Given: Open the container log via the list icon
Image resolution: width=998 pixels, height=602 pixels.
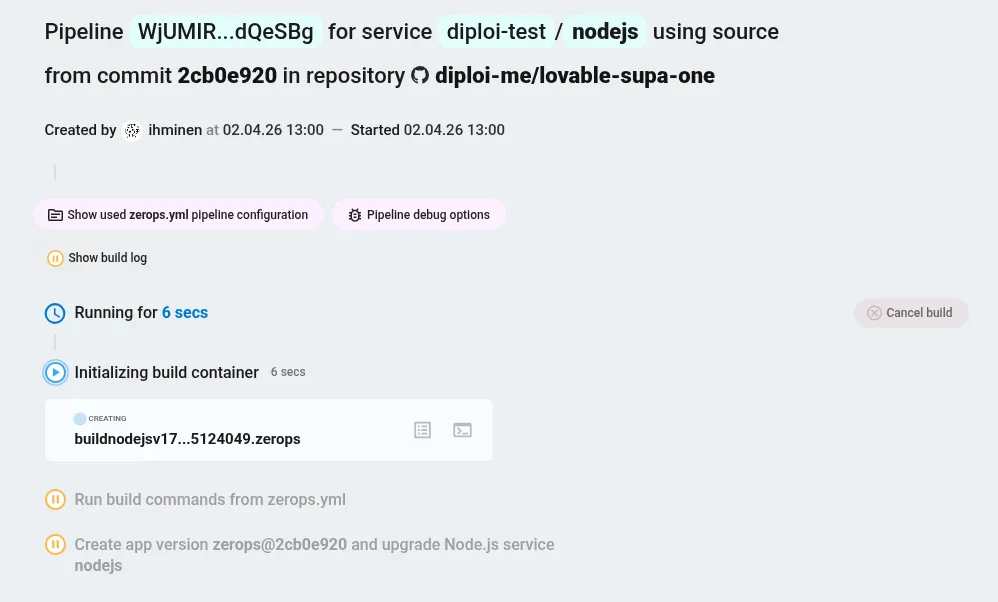Looking at the screenshot, I should click(422, 430).
